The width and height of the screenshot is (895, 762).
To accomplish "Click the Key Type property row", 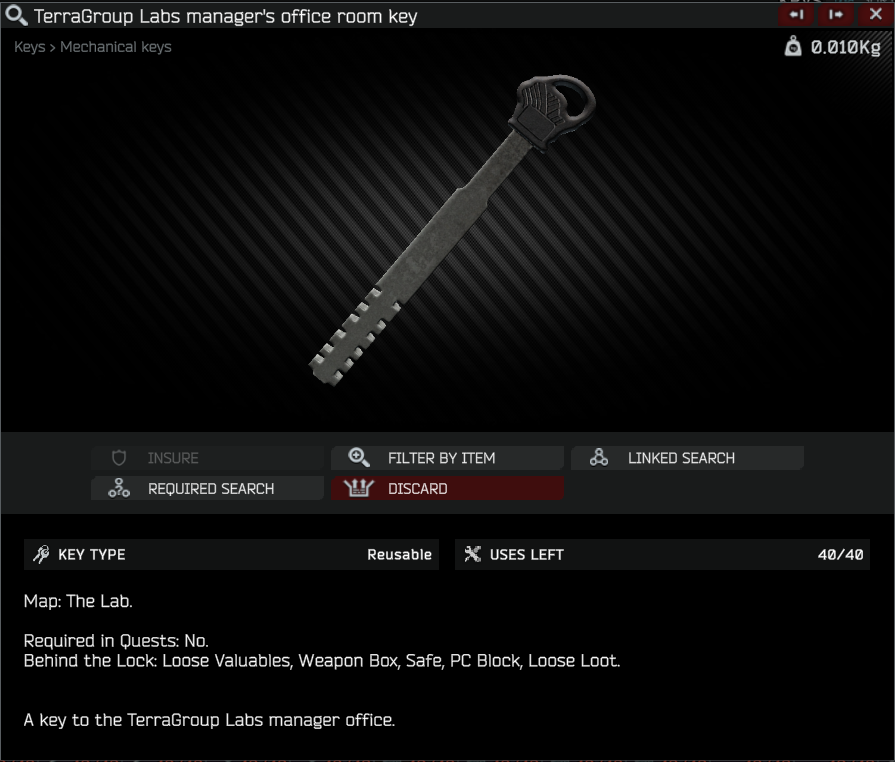I will [x=231, y=554].
